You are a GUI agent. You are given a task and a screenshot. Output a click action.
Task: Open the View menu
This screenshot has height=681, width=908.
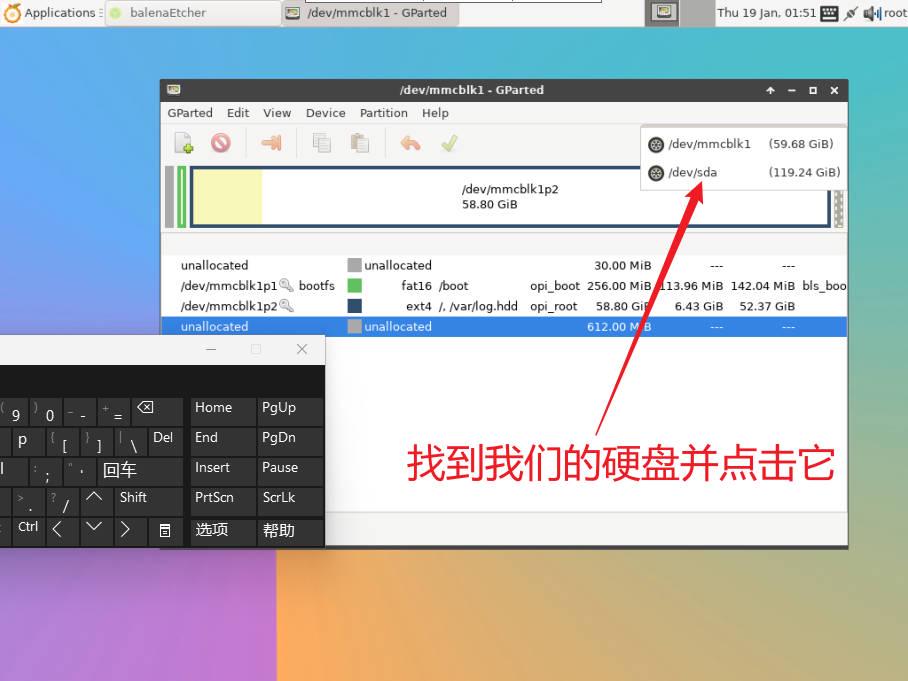click(x=277, y=113)
